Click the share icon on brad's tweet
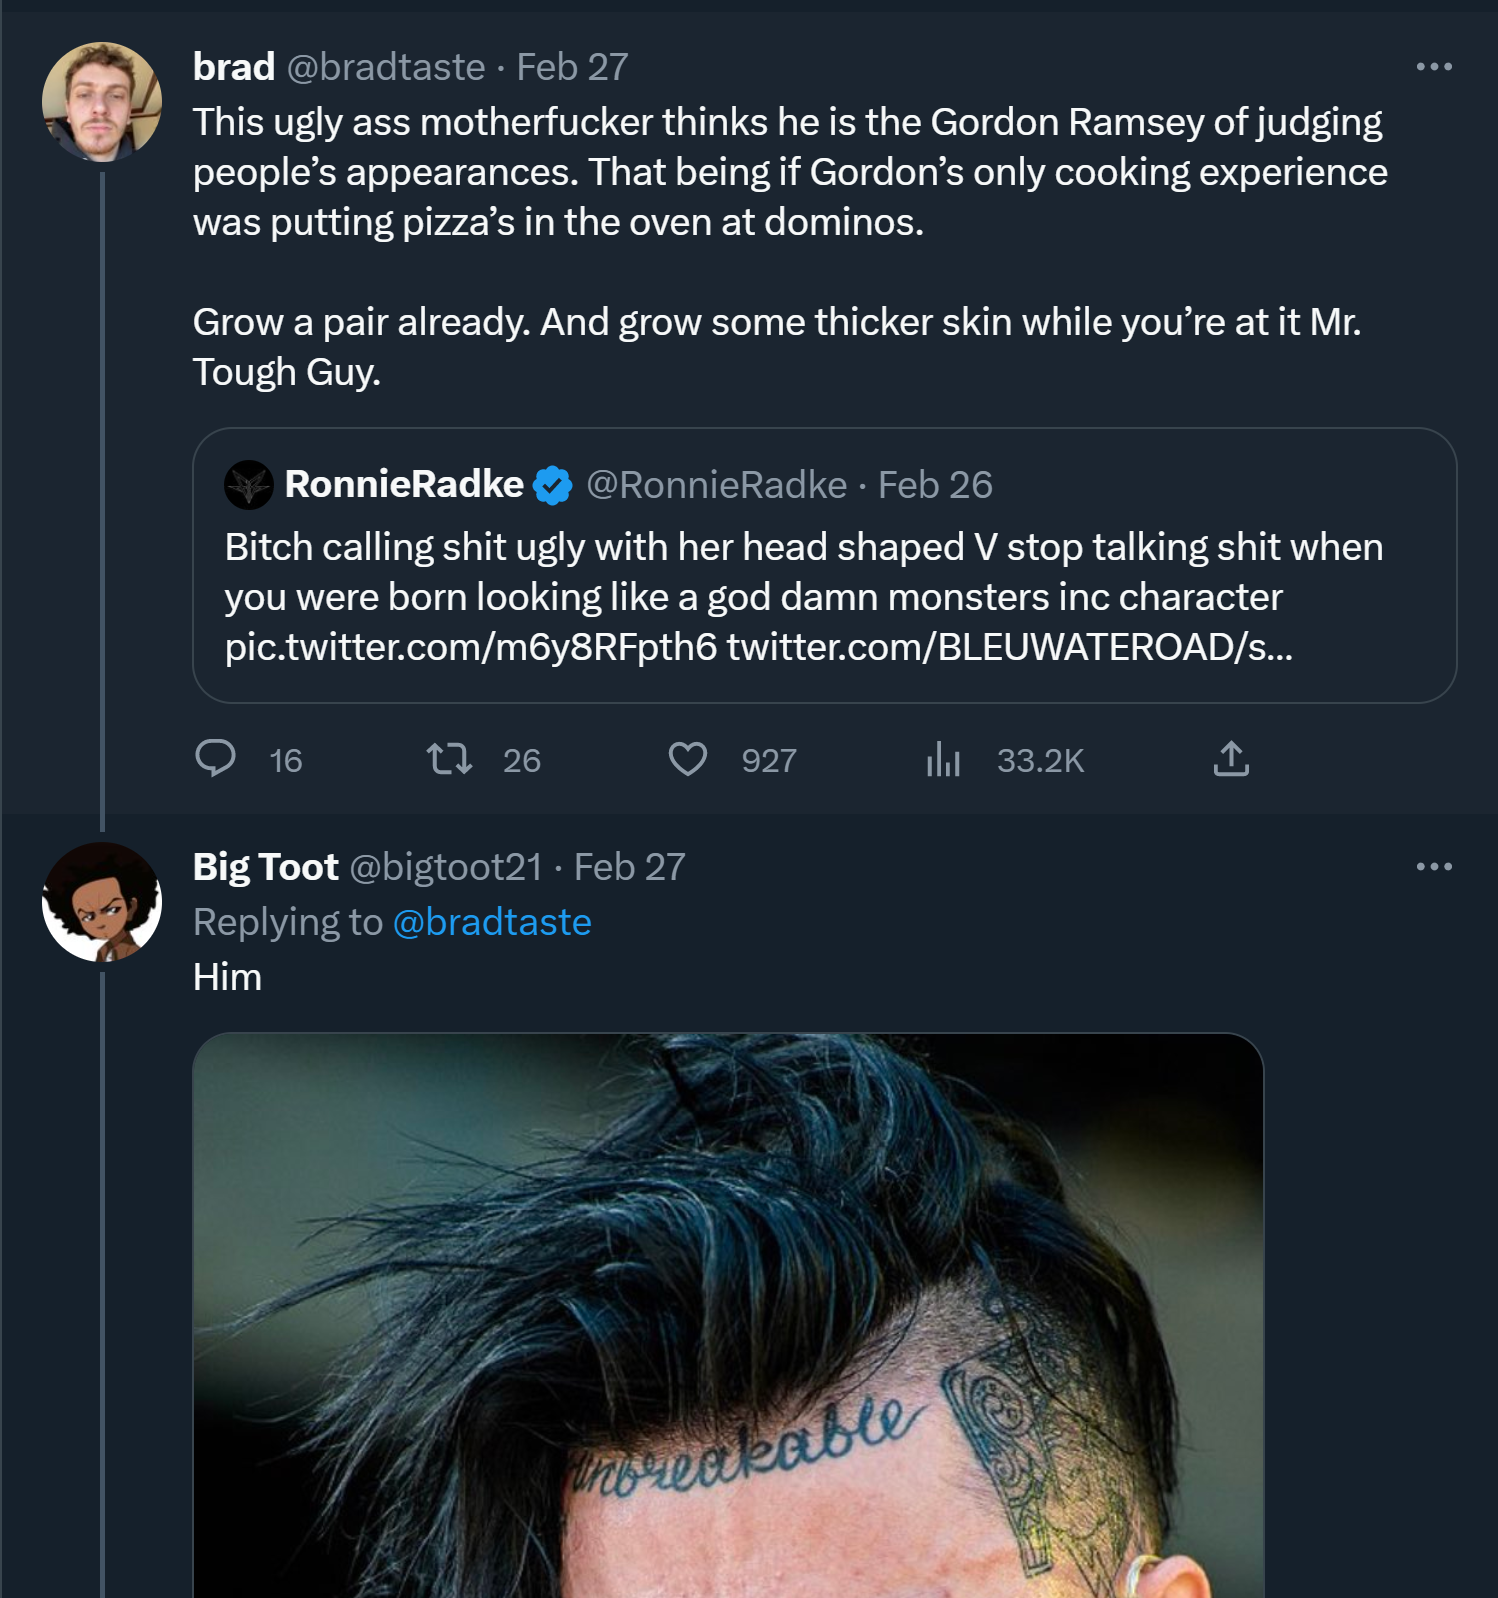The width and height of the screenshot is (1498, 1598). point(1231,759)
